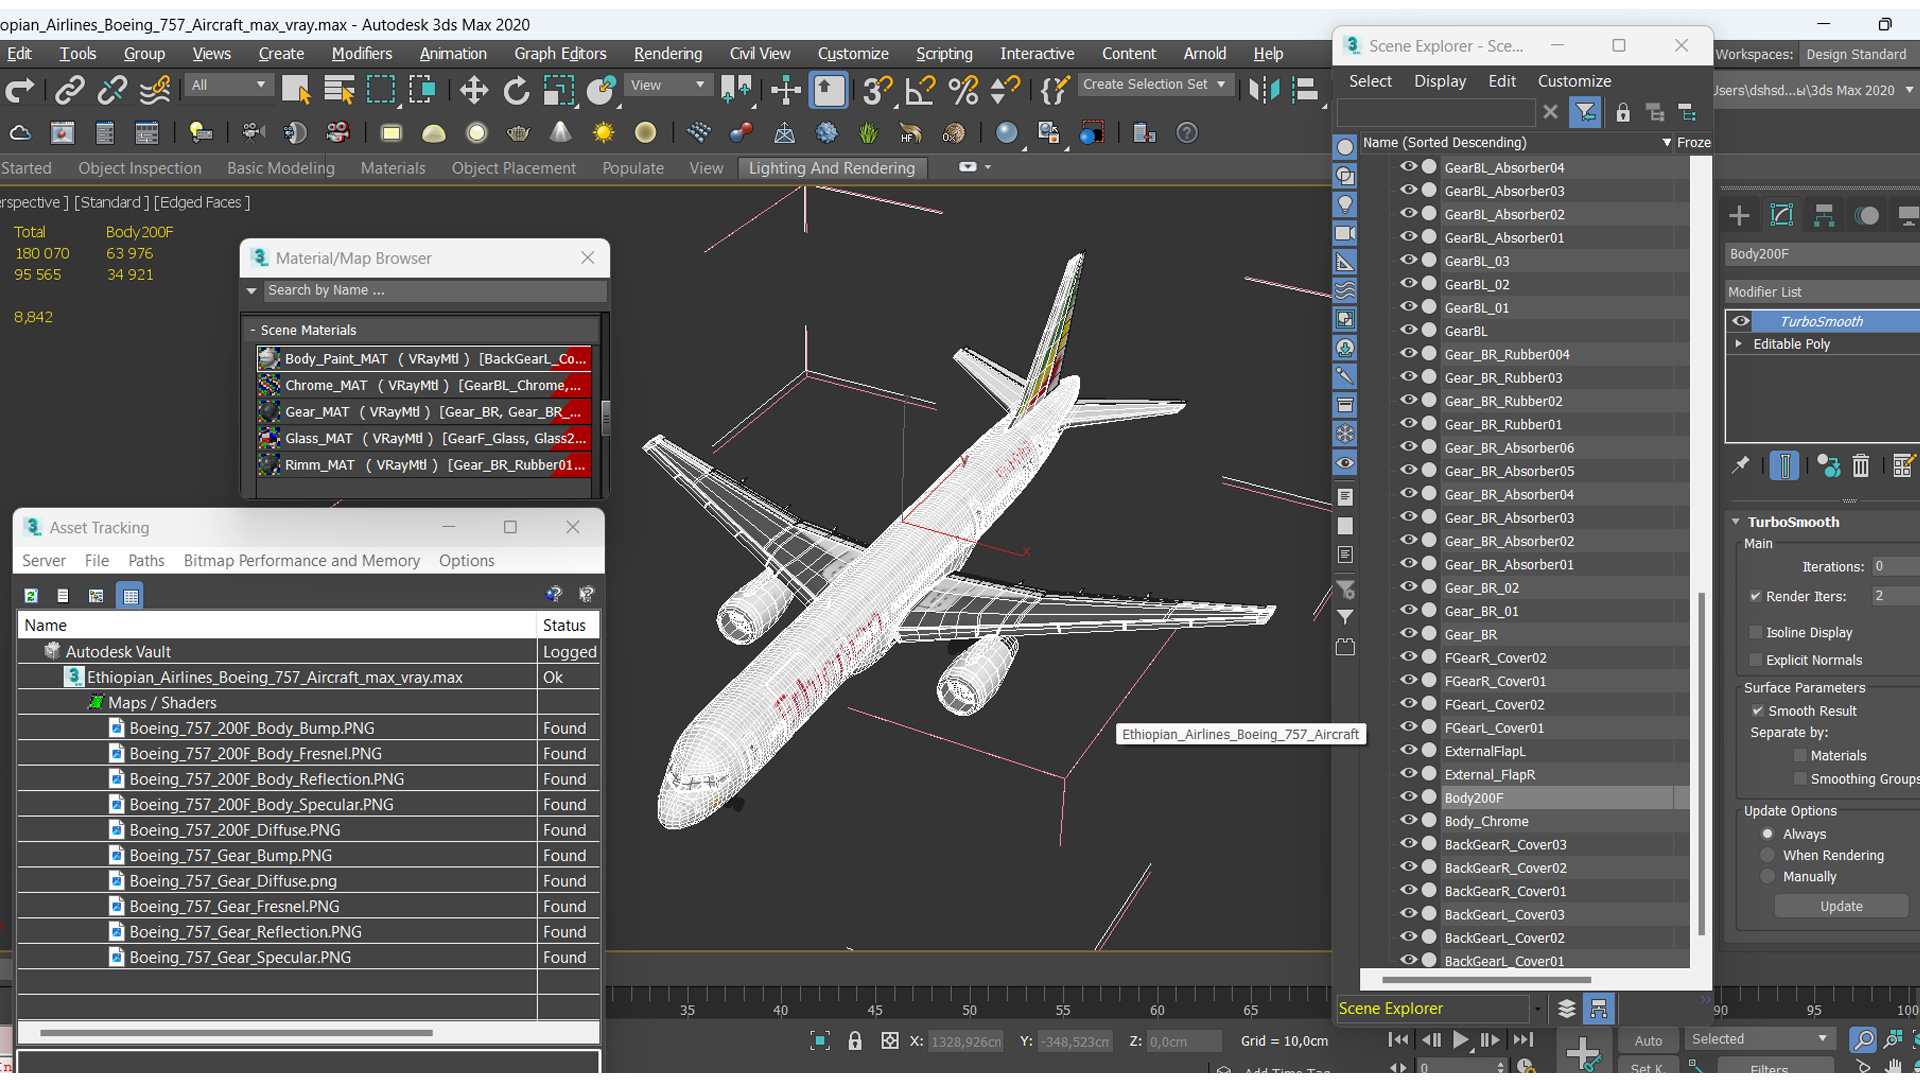Select the When Rendering update option
1920x1080 pixels.
(1767, 855)
